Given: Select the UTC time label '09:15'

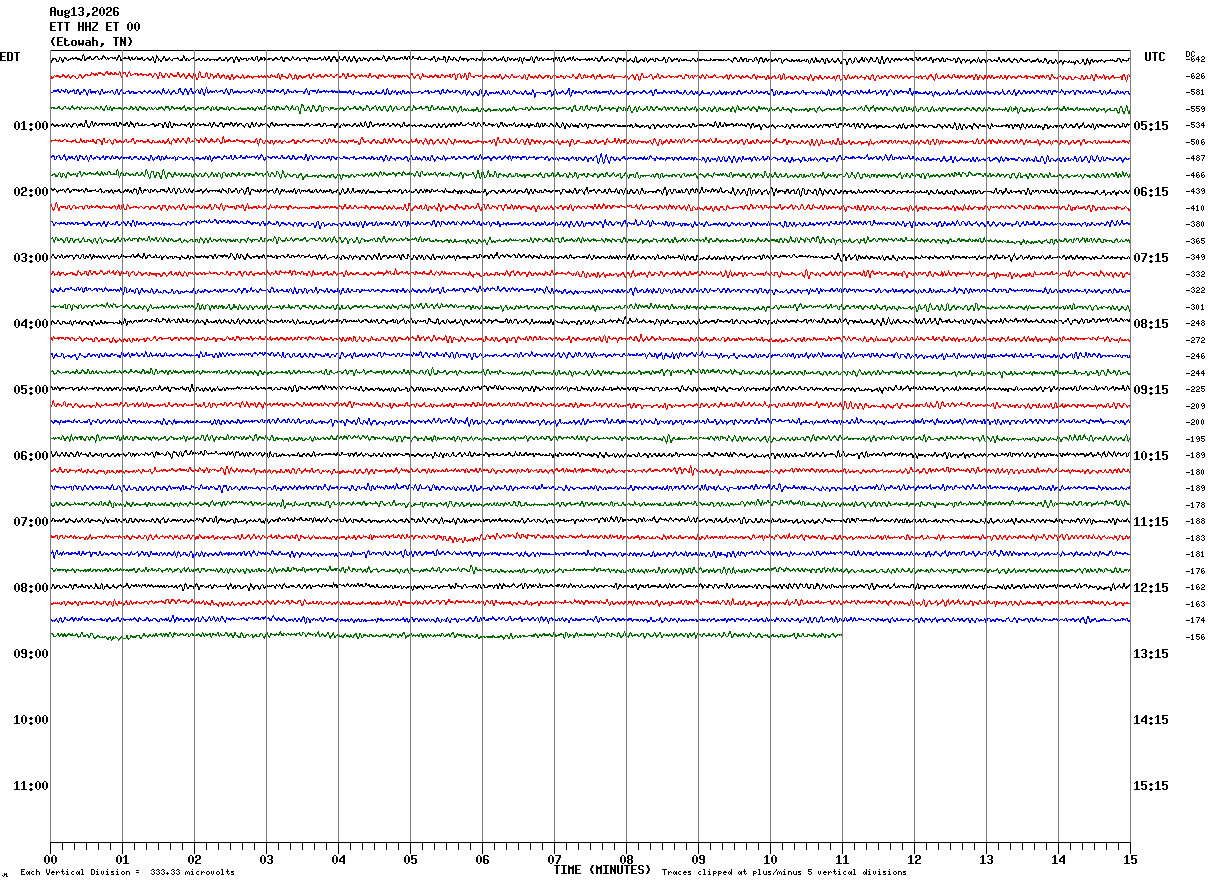Looking at the screenshot, I should click(x=1151, y=390).
